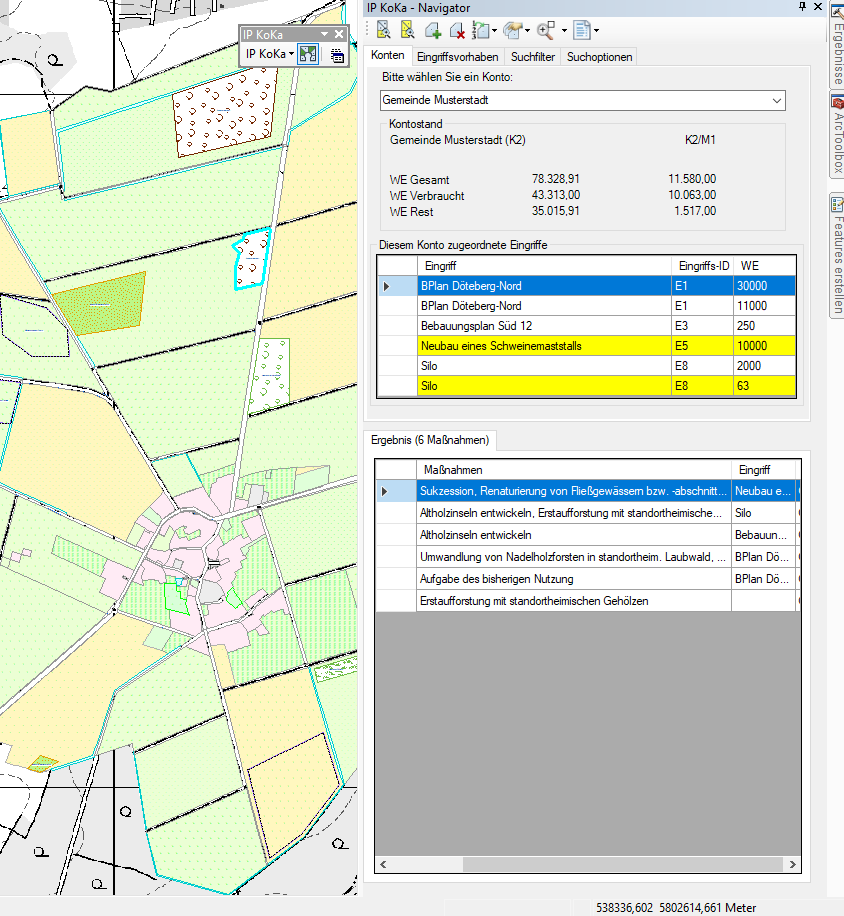Viewport: 844px width, 916px height.
Task: Click the magnifier zoom-to-selection icon
Action: click(x=546, y=30)
